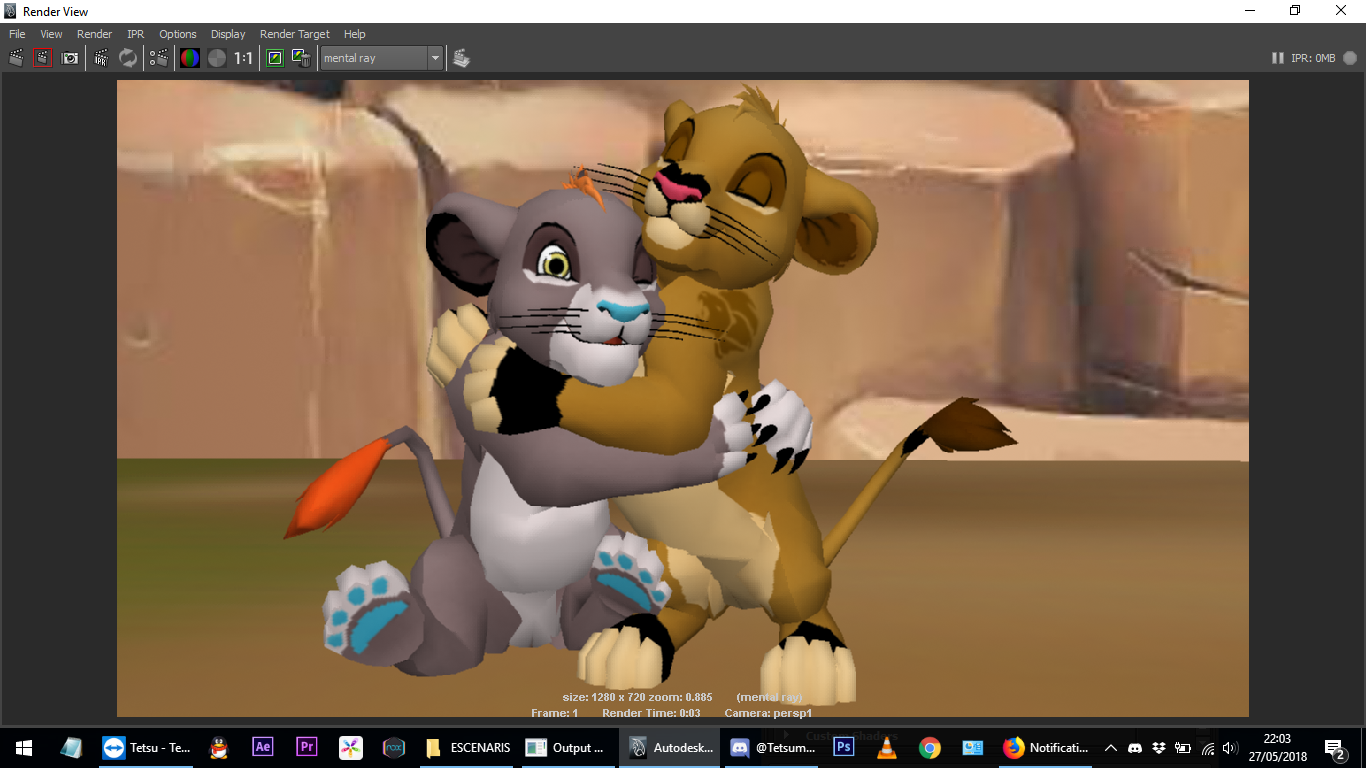Open the volume speaker tray icon

coord(1230,748)
